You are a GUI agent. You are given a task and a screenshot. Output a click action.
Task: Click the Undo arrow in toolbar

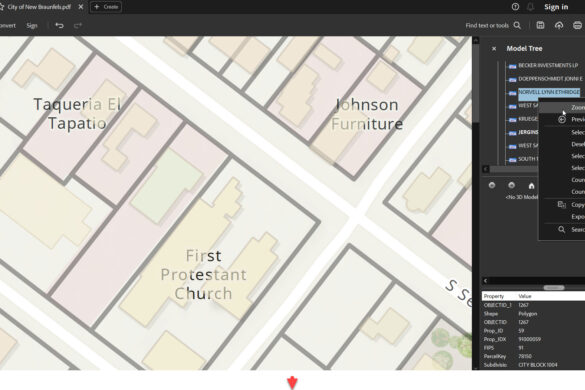[x=59, y=25]
